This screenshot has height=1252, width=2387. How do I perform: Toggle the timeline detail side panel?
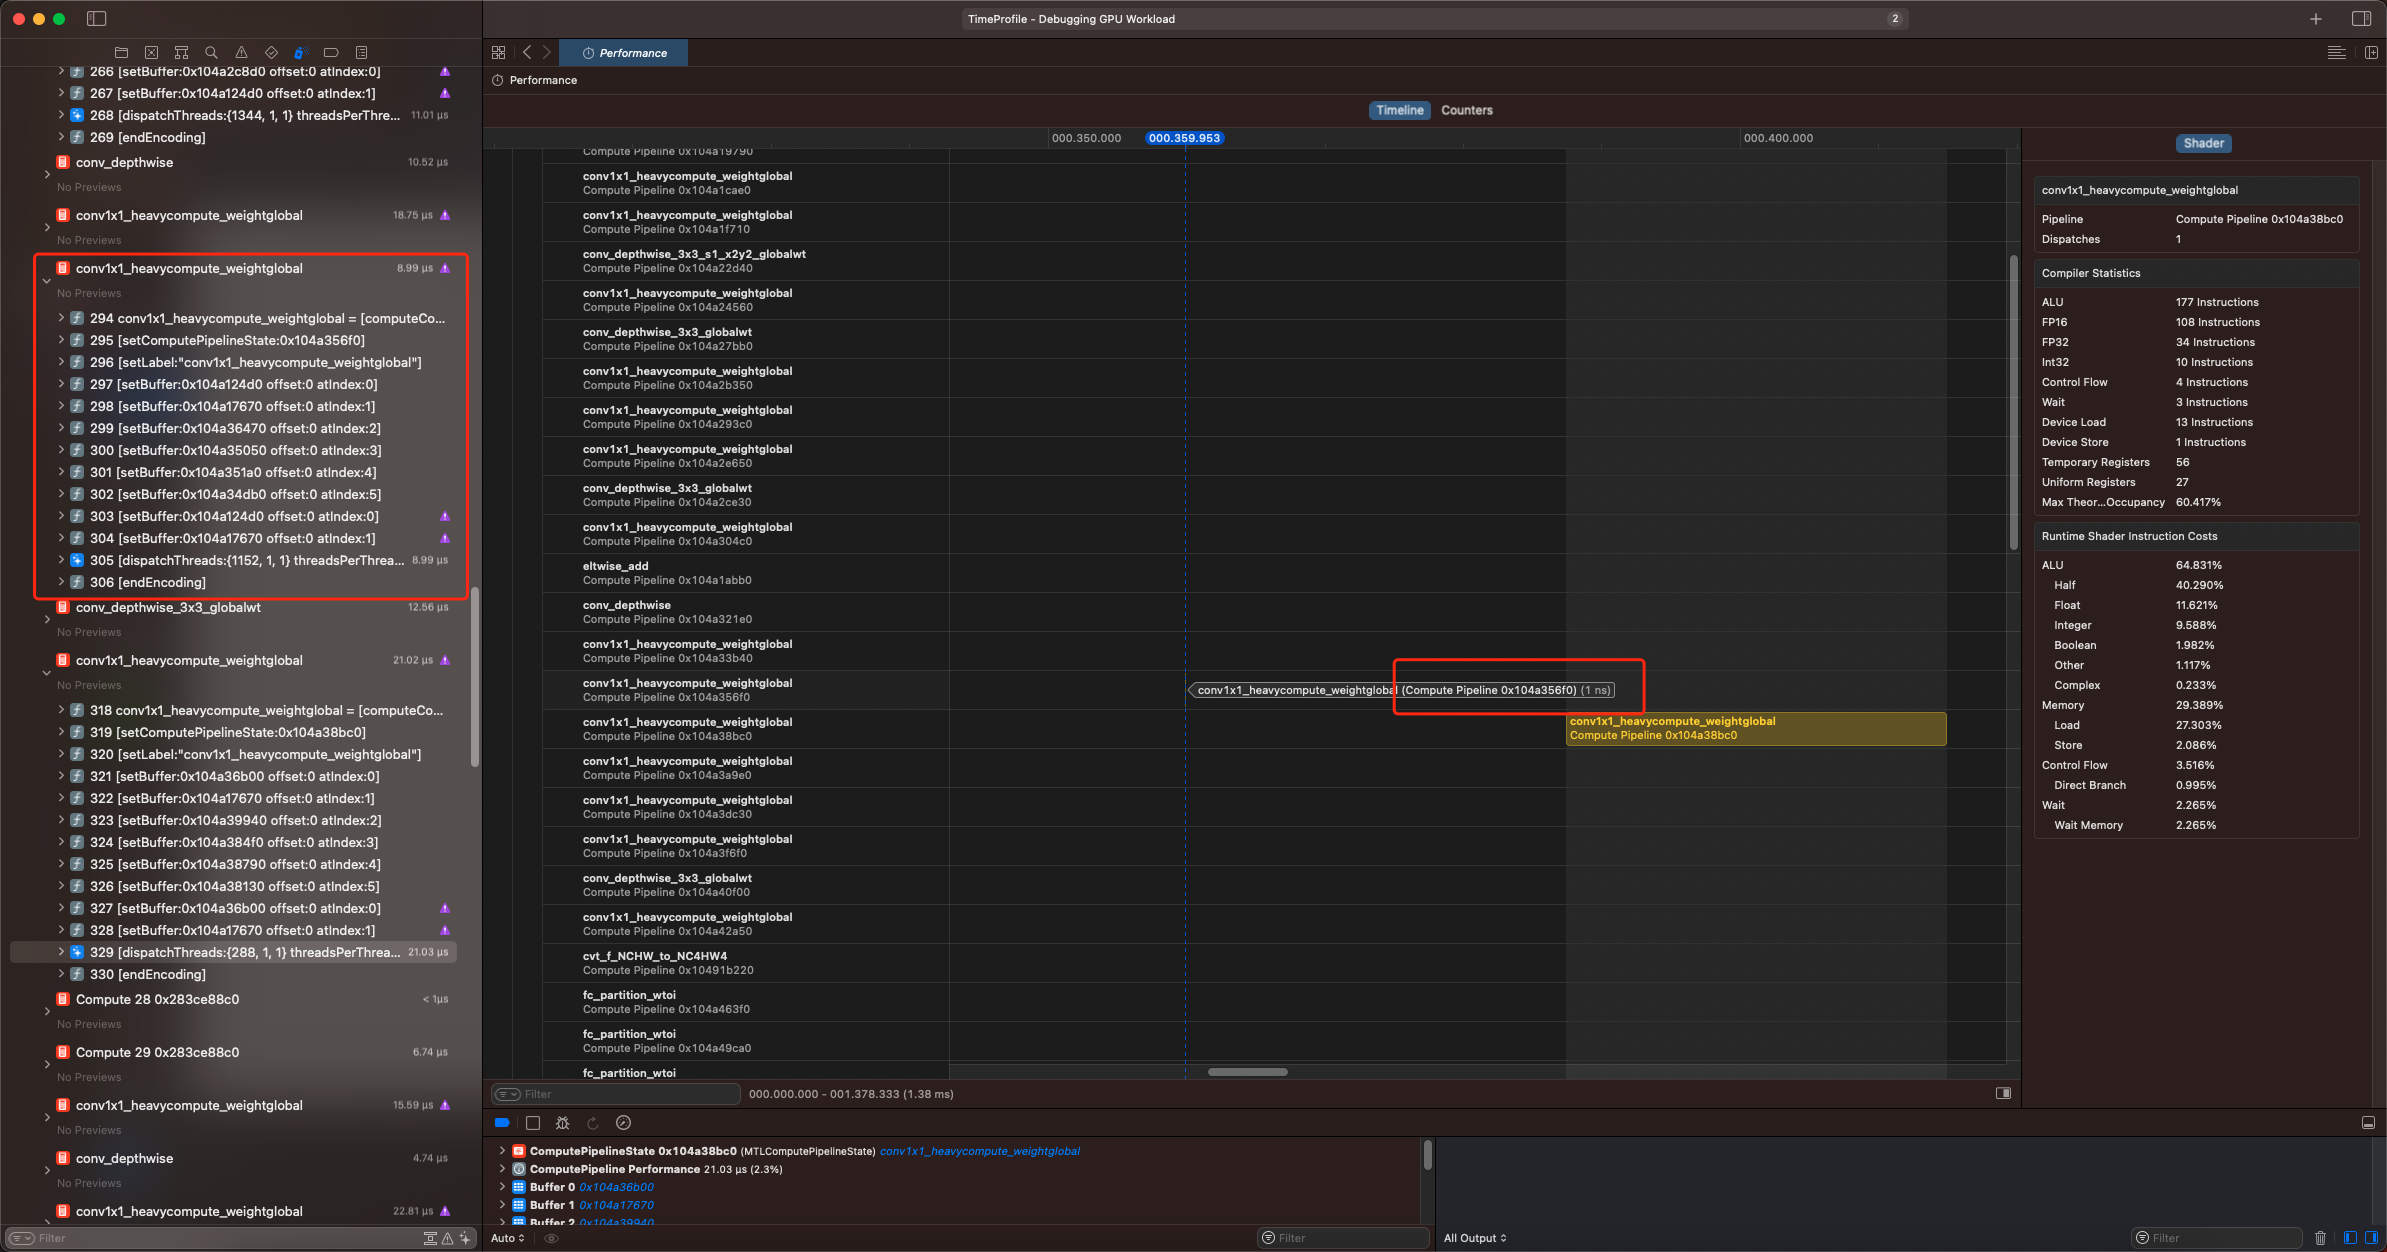[x=2003, y=1093]
